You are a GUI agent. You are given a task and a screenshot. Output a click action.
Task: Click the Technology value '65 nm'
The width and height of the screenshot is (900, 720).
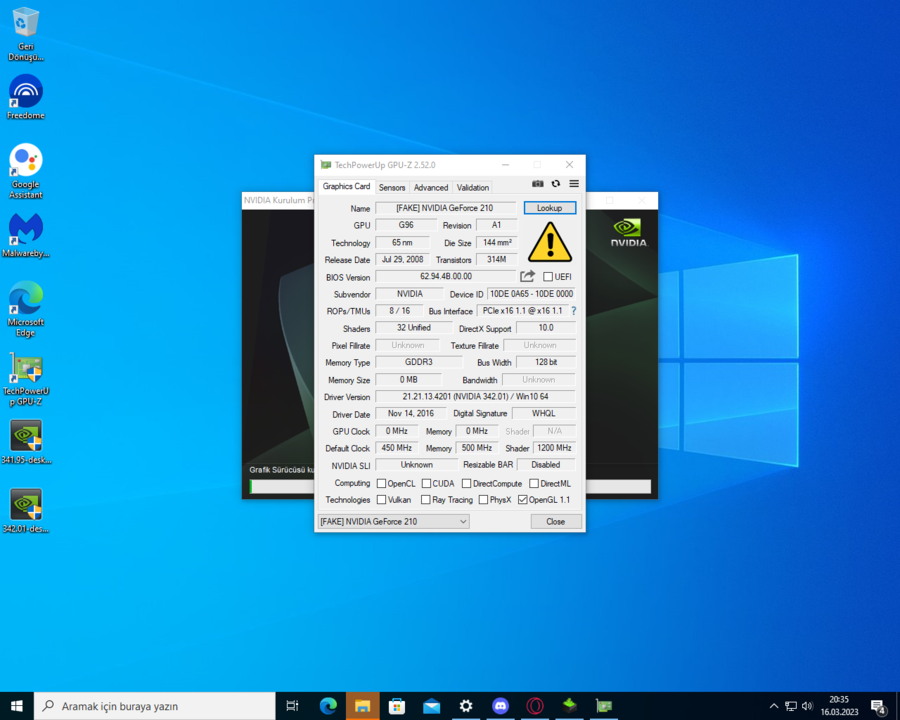coord(402,243)
